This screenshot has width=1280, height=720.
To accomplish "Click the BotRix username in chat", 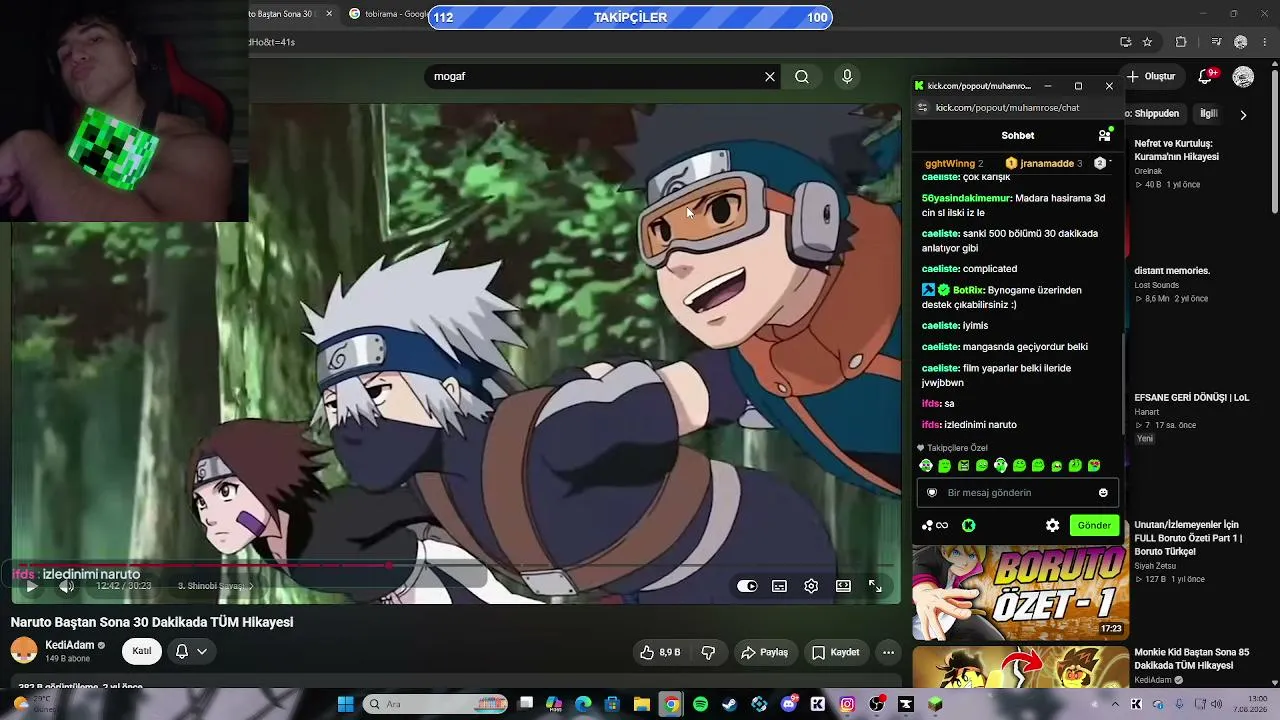I will tap(969, 290).
